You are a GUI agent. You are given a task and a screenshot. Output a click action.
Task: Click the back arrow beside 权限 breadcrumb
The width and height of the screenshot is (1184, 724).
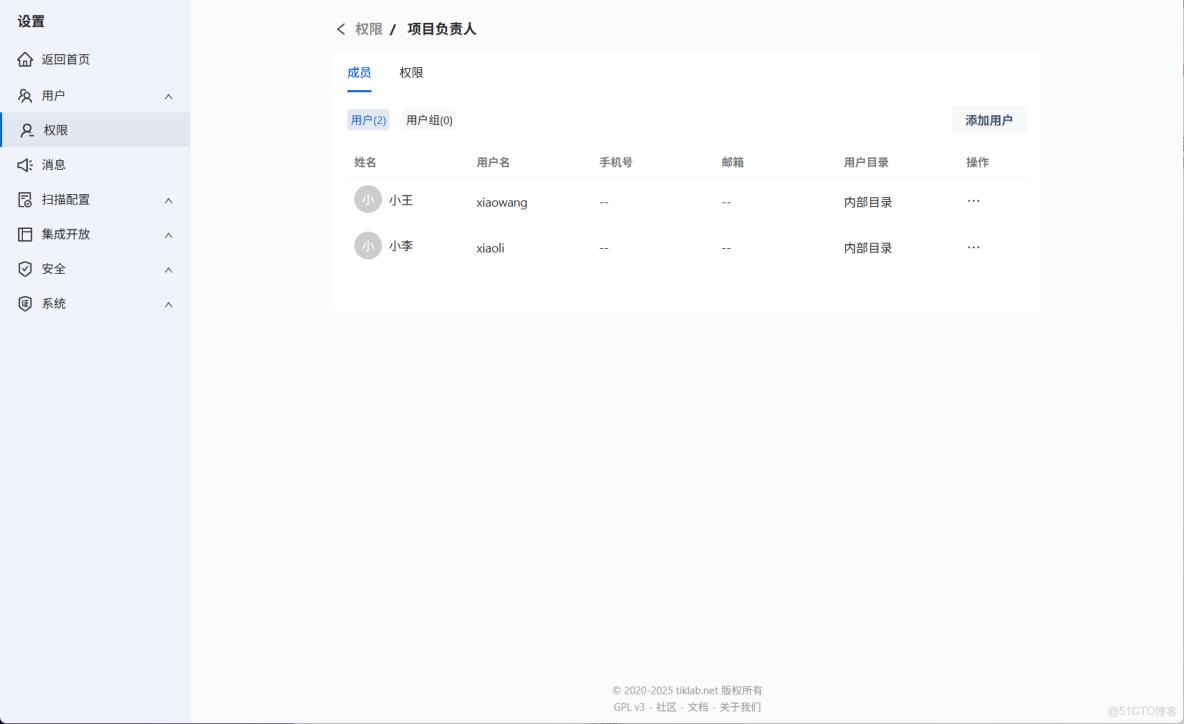341,29
